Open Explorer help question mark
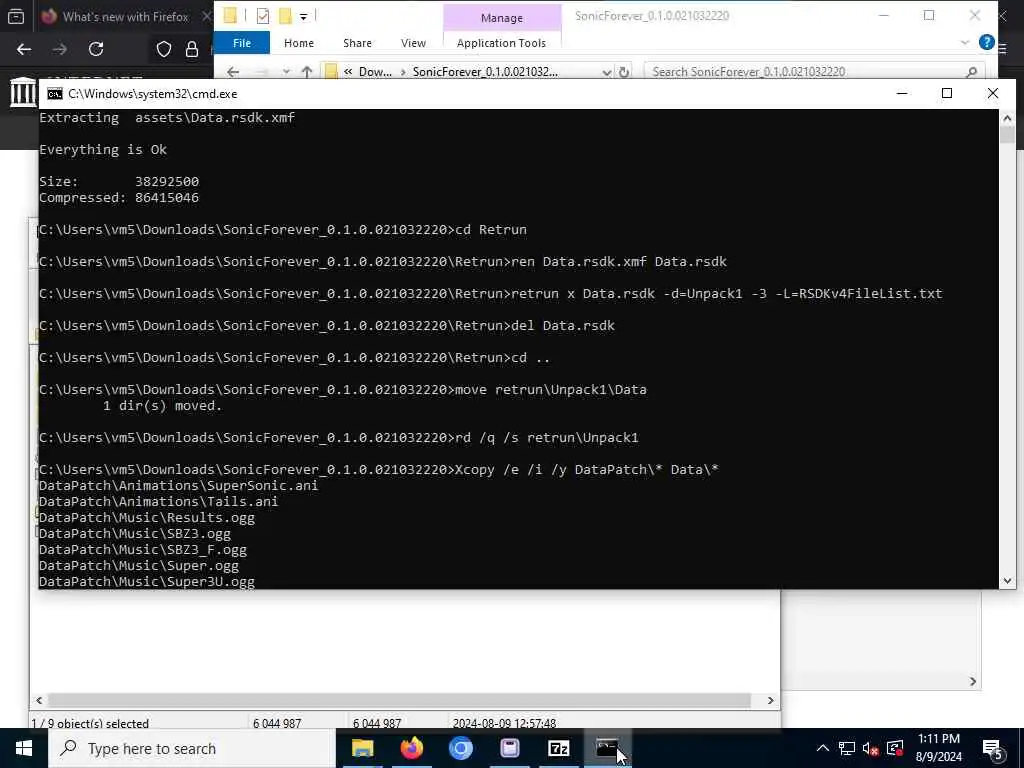1024x768 pixels. tap(986, 42)
